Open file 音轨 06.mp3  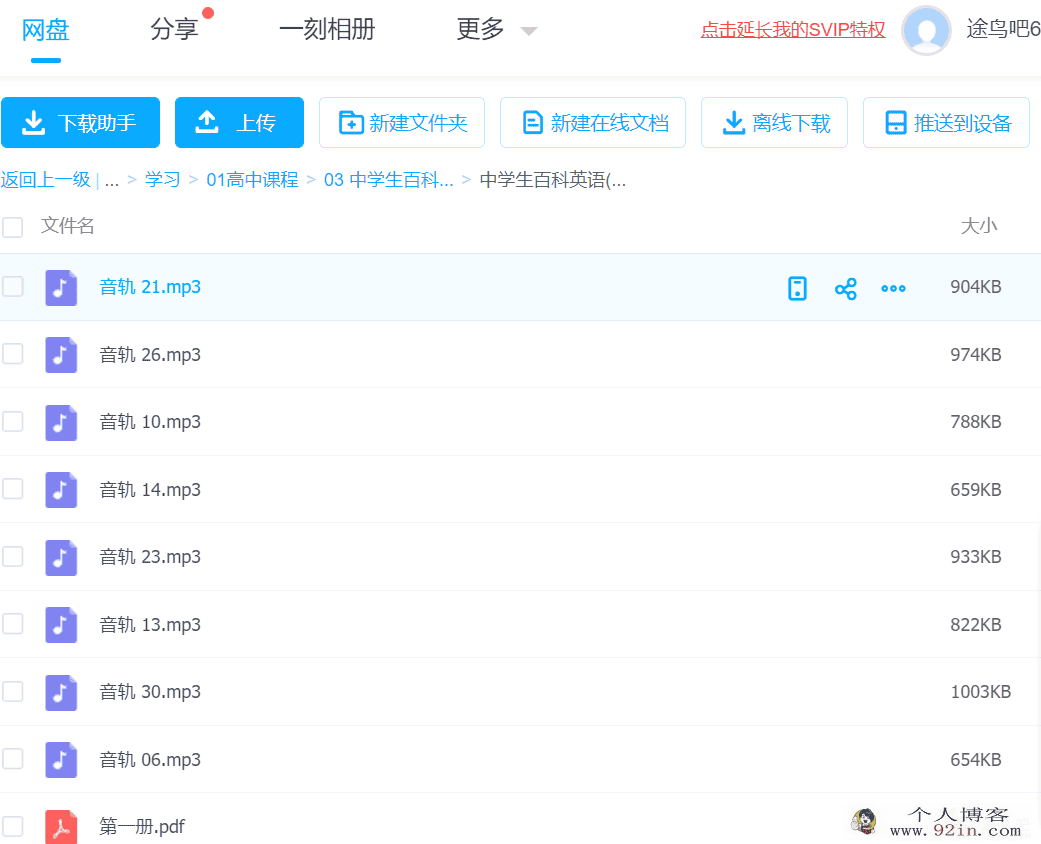(150, 760)
